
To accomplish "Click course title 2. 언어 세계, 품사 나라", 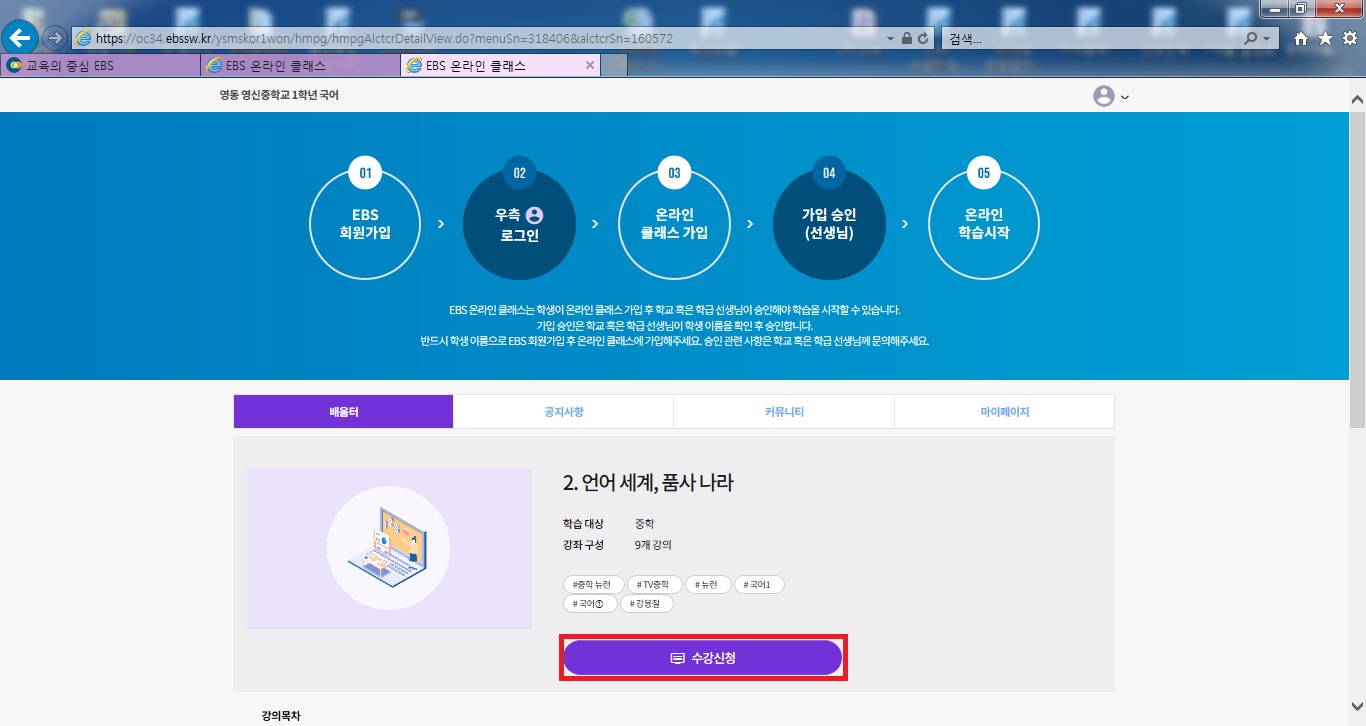I will point(648,483).
